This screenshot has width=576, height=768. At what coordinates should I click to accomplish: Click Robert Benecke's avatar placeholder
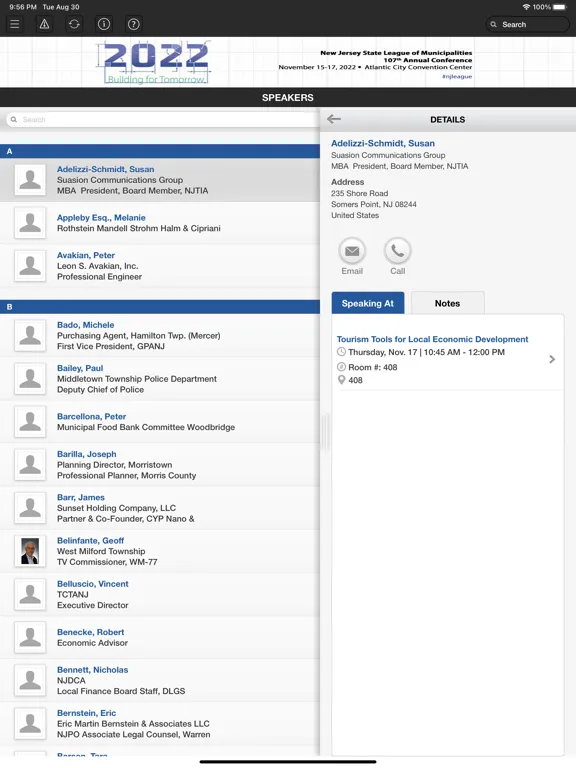30,637
